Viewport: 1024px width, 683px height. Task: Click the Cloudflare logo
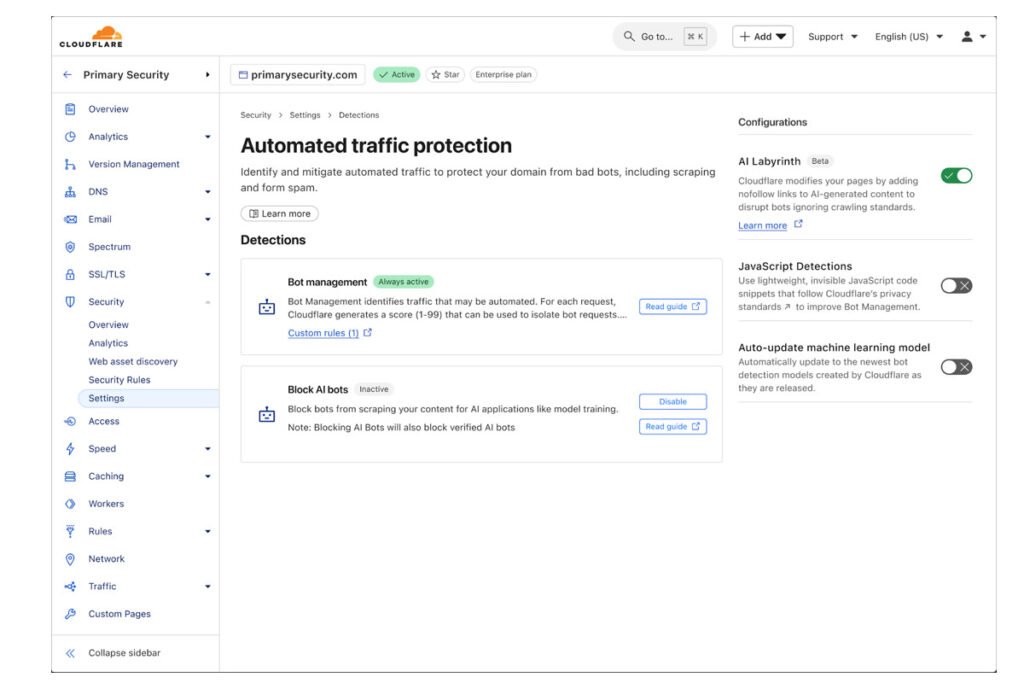91,37
